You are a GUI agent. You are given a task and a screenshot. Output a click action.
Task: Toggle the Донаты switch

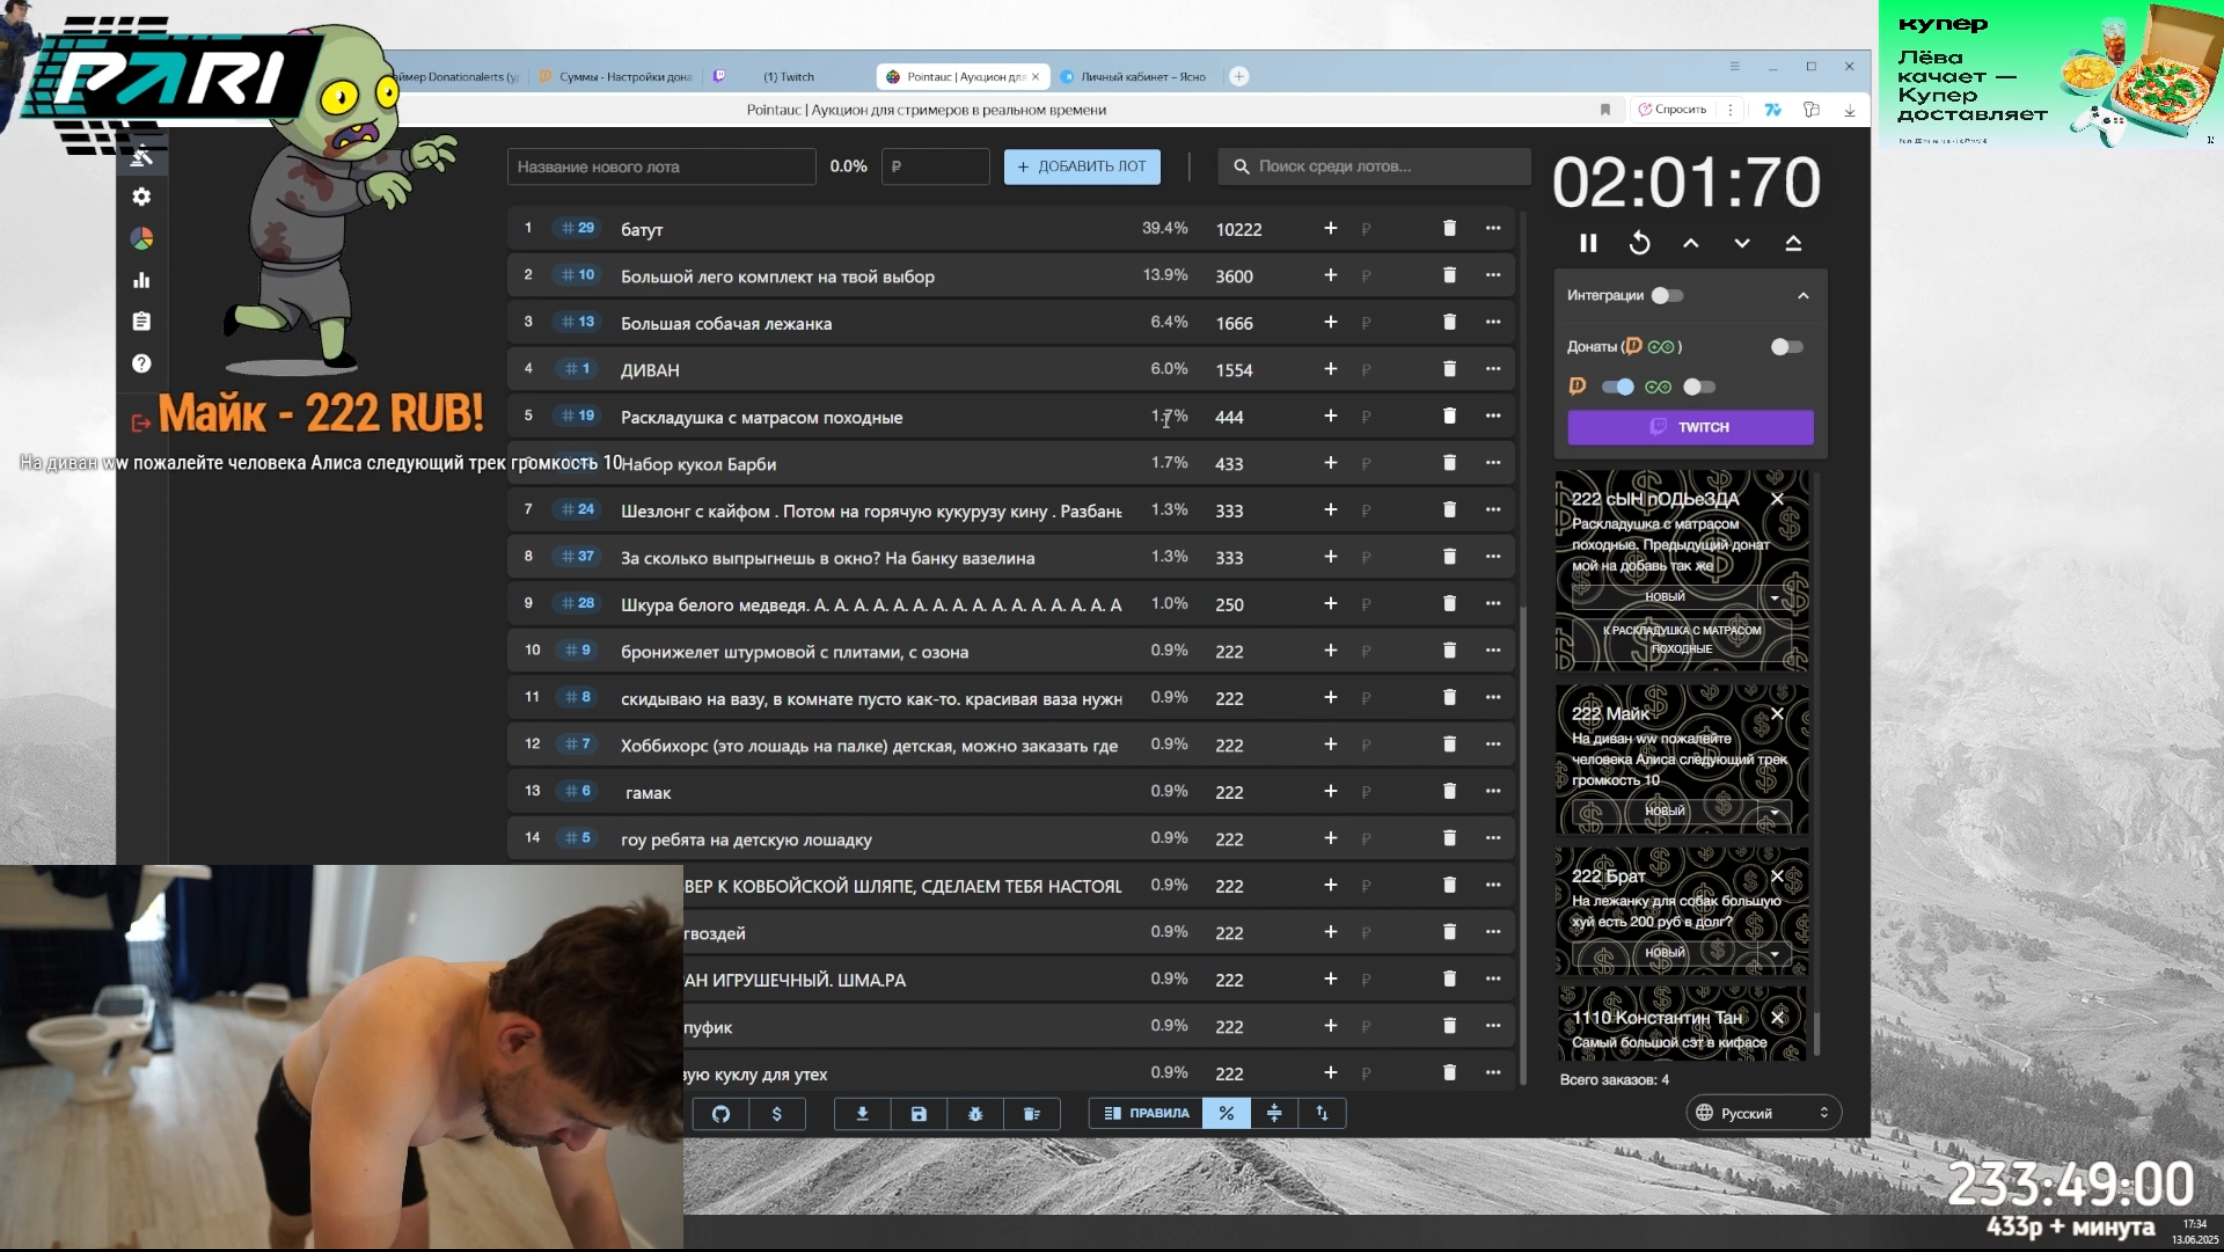click(x=1786, y=347)
